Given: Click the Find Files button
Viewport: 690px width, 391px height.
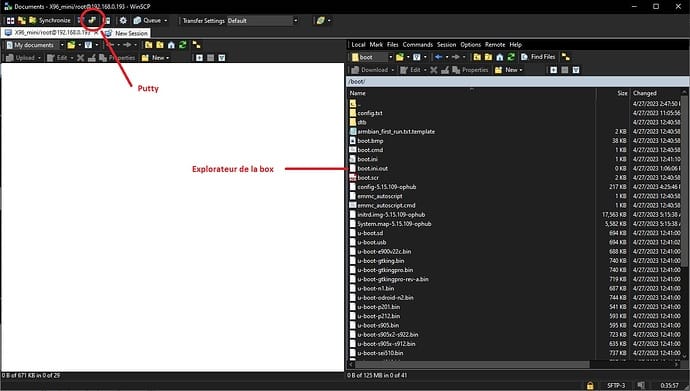Looking at the screenshot, I should click(x=538, y=57).
